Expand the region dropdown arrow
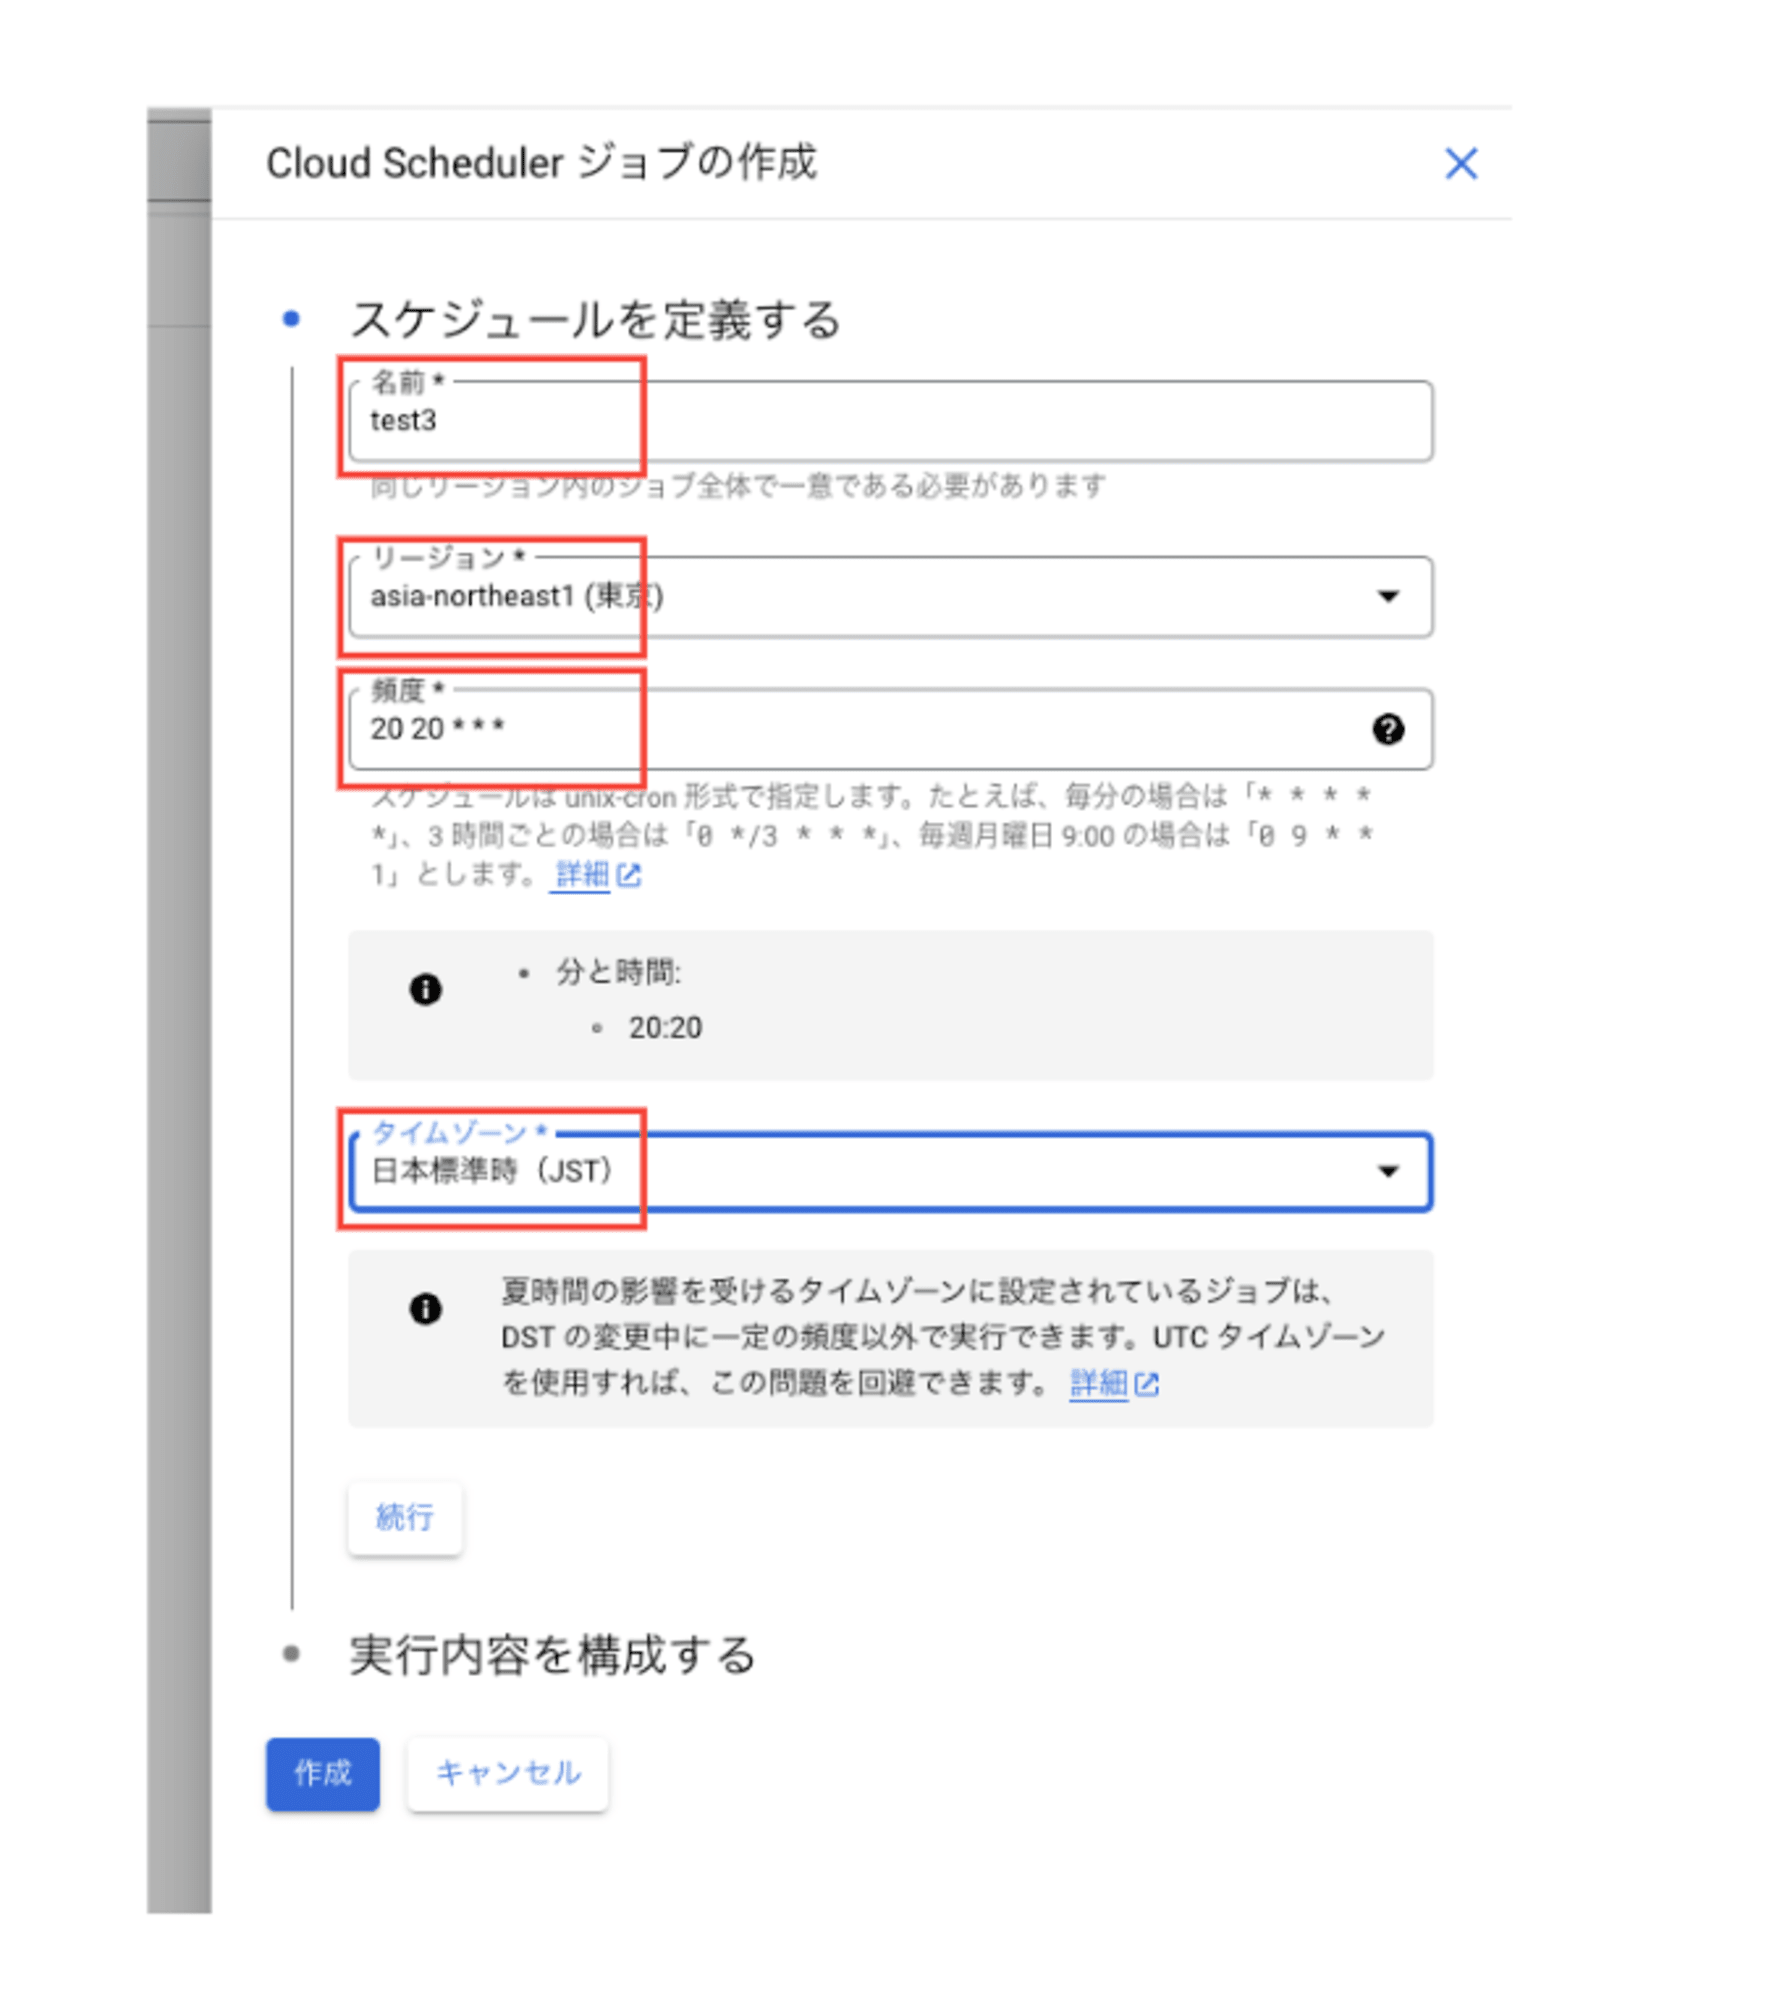The height and width of the screenshot is (2000, 1769). tap(1387, 597)
